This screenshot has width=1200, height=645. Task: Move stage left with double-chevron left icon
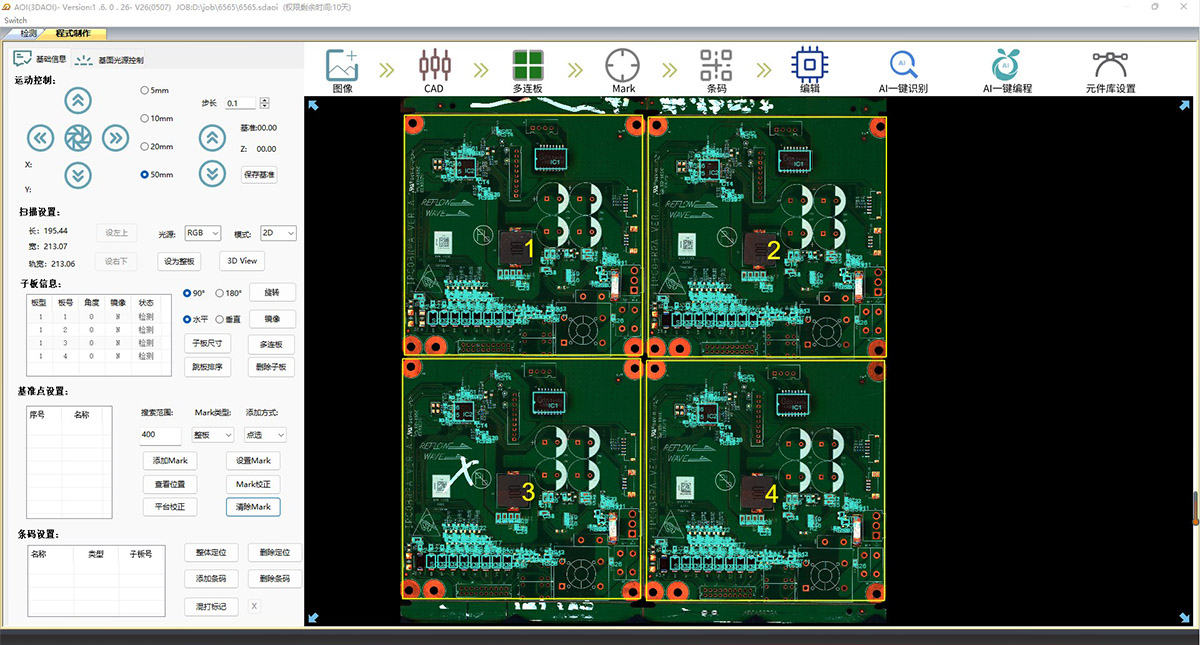pos(40,138)
